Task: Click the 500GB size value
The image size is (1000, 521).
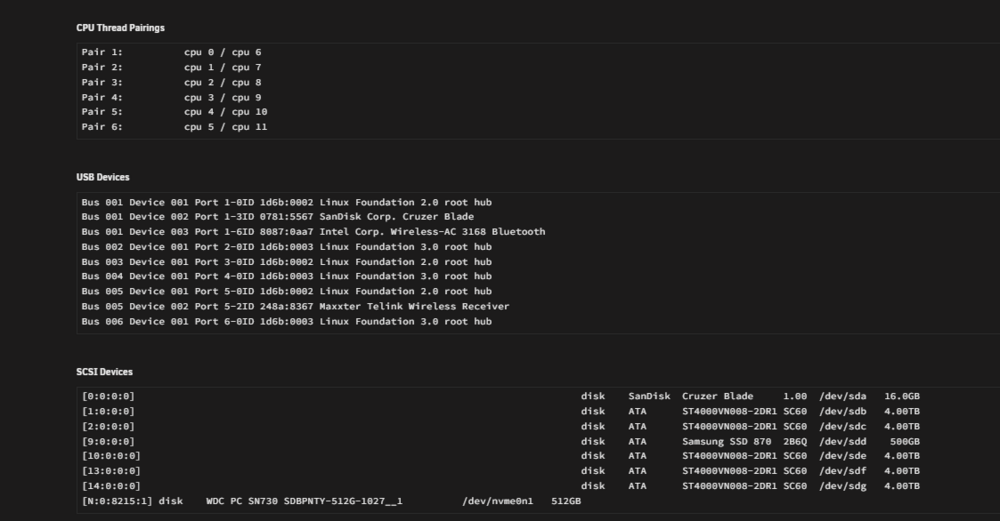Action: click(x=905, y=442)
